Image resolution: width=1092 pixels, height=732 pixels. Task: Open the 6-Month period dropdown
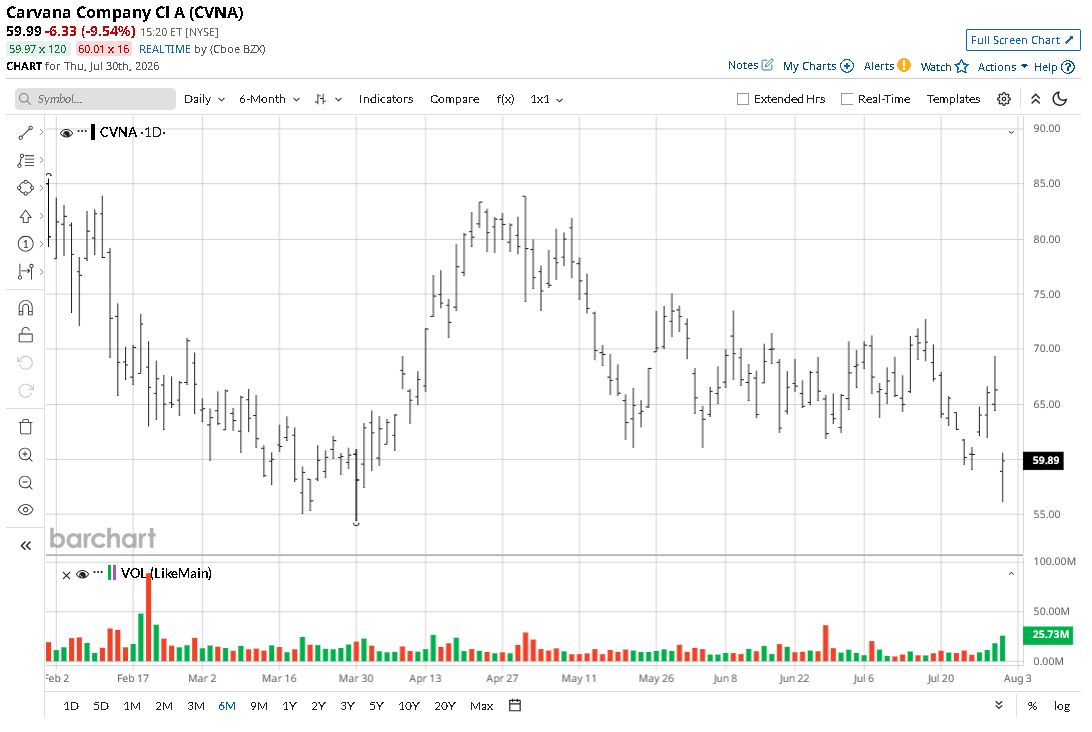(x=269, y=99)
